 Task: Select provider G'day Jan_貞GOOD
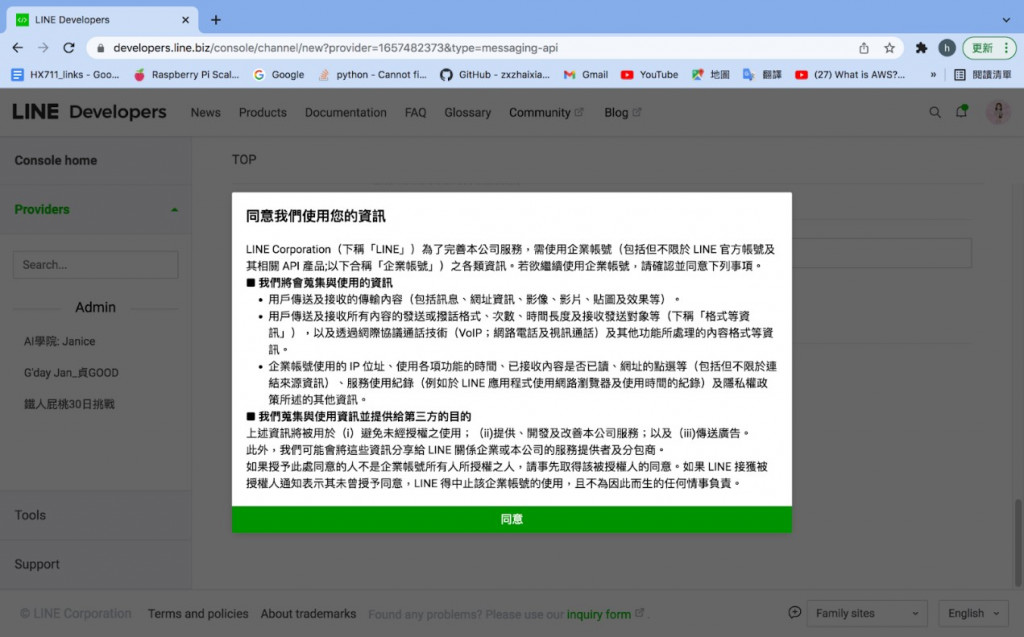tap(71, 372)
